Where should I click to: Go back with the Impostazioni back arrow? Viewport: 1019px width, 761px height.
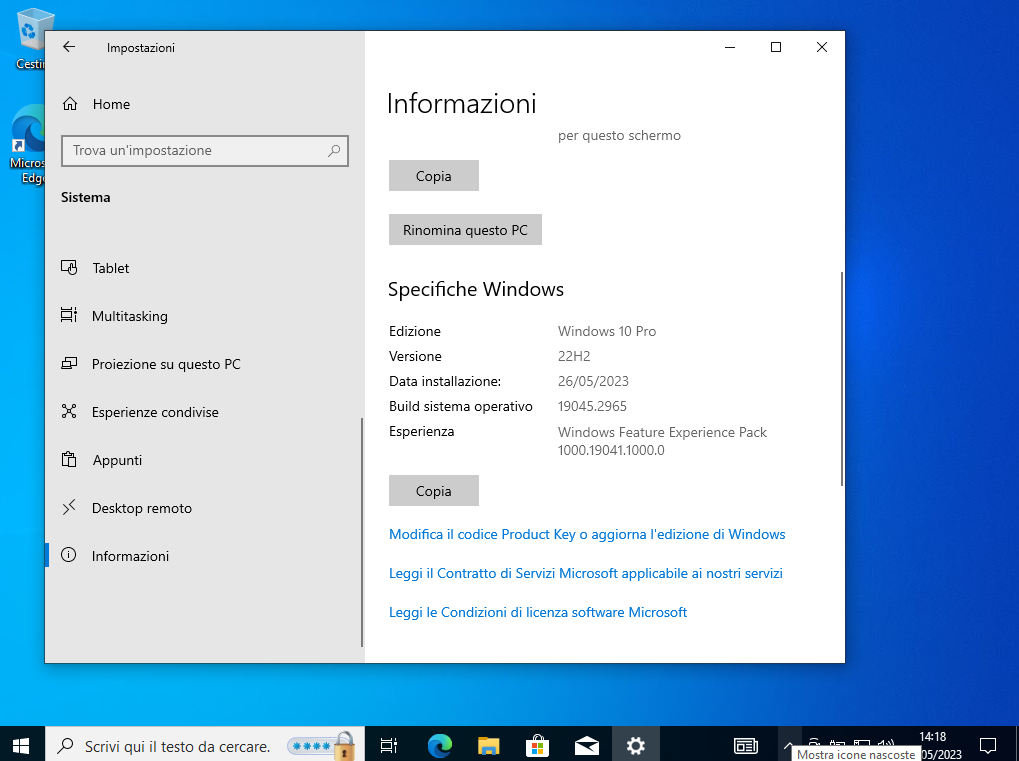point(69,47)
